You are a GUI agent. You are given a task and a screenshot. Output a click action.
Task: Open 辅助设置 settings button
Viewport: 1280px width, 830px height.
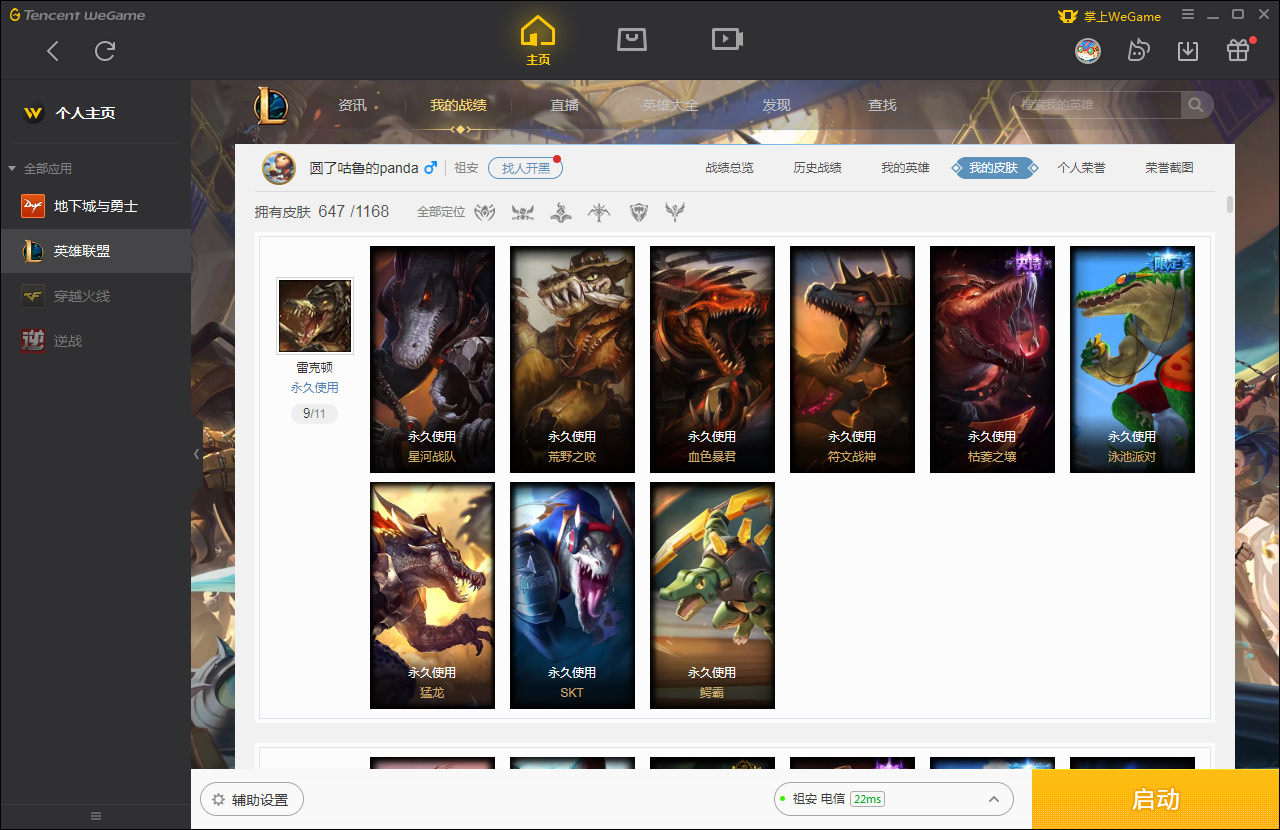pos(251,800)
